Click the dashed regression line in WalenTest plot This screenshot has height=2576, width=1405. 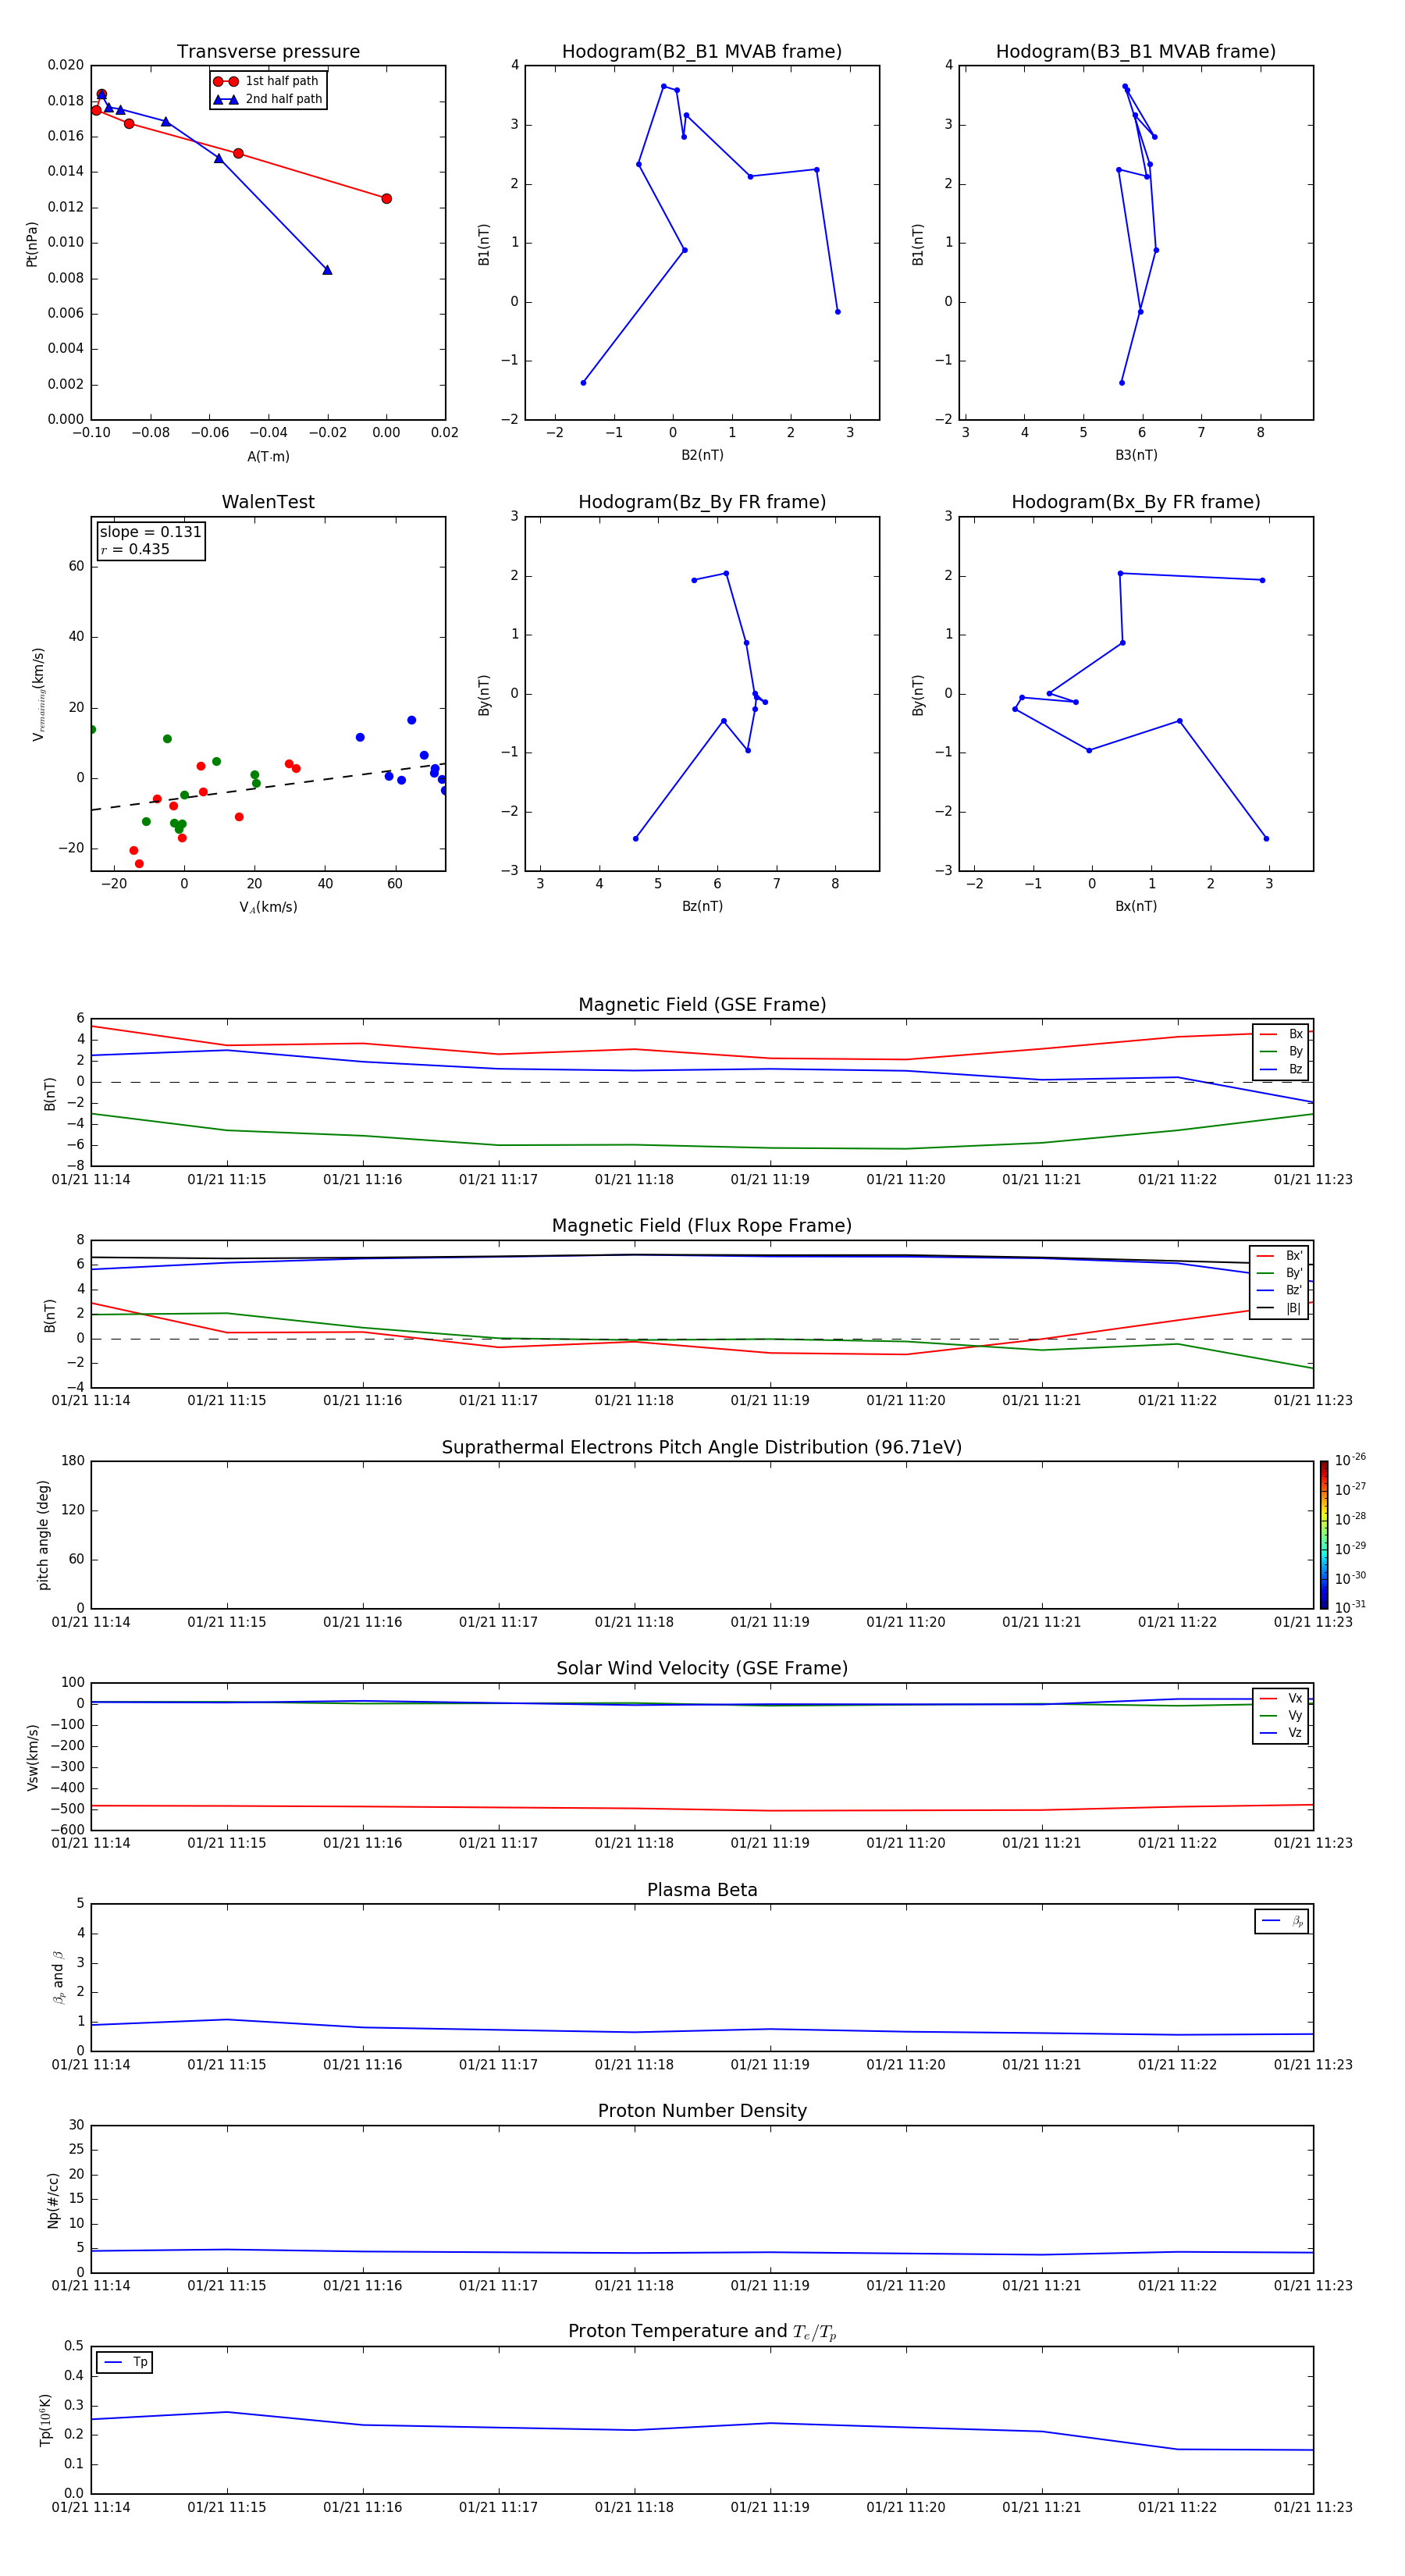(x=268, y=787)
